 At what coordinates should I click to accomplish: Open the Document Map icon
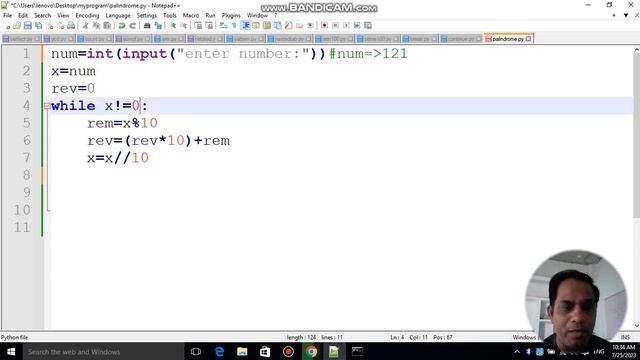pos(267,25)
